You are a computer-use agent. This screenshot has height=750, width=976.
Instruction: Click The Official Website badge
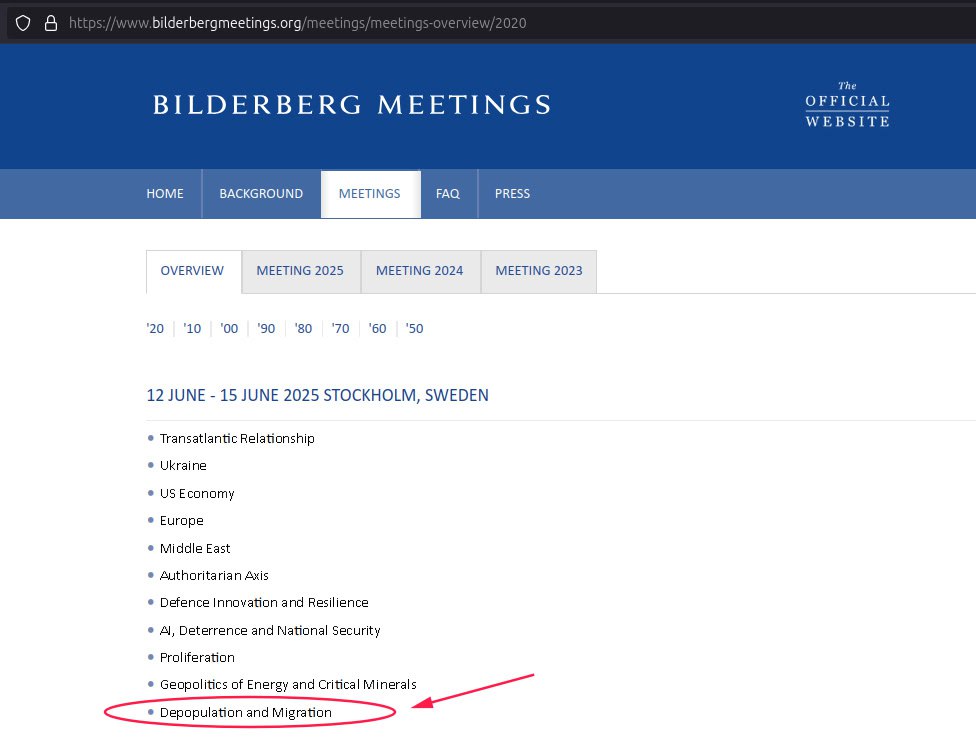[847, 105]
